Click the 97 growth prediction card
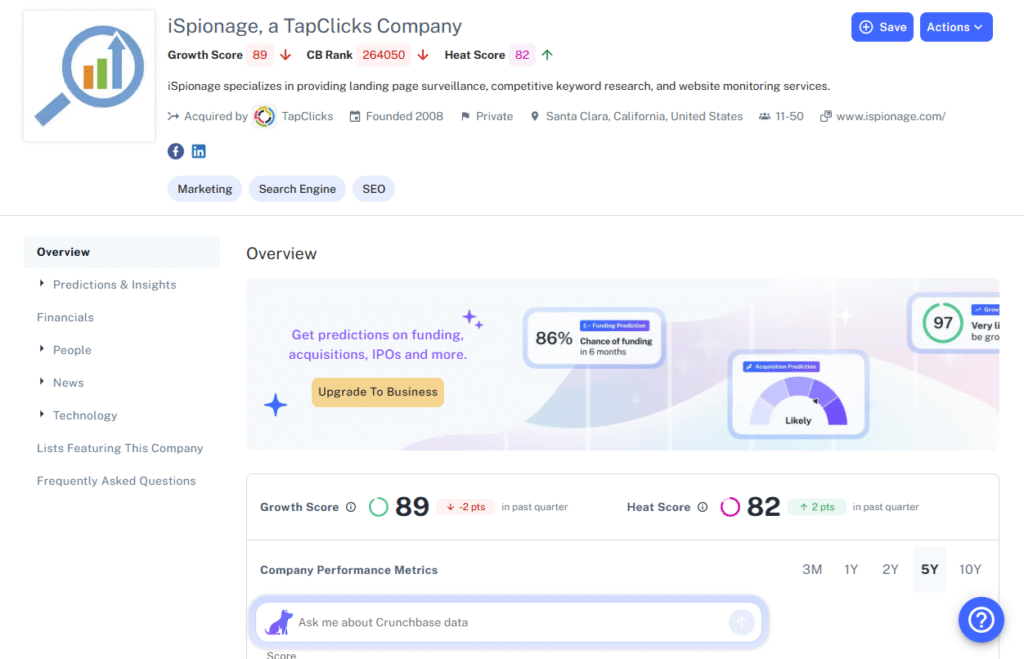 click(954, 323)
